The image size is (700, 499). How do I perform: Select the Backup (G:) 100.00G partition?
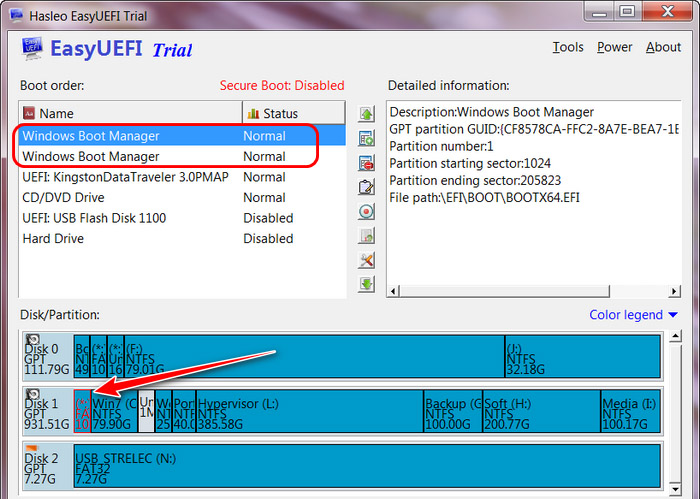[x=453, y=411]
